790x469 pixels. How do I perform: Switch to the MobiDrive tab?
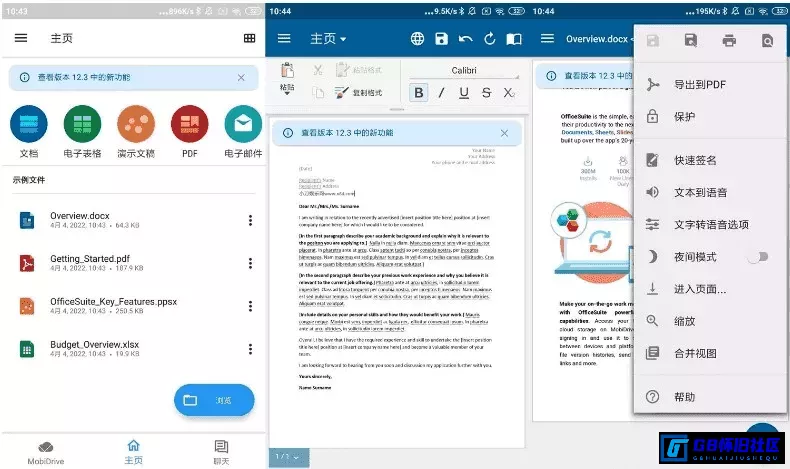(x=45, y=452)
